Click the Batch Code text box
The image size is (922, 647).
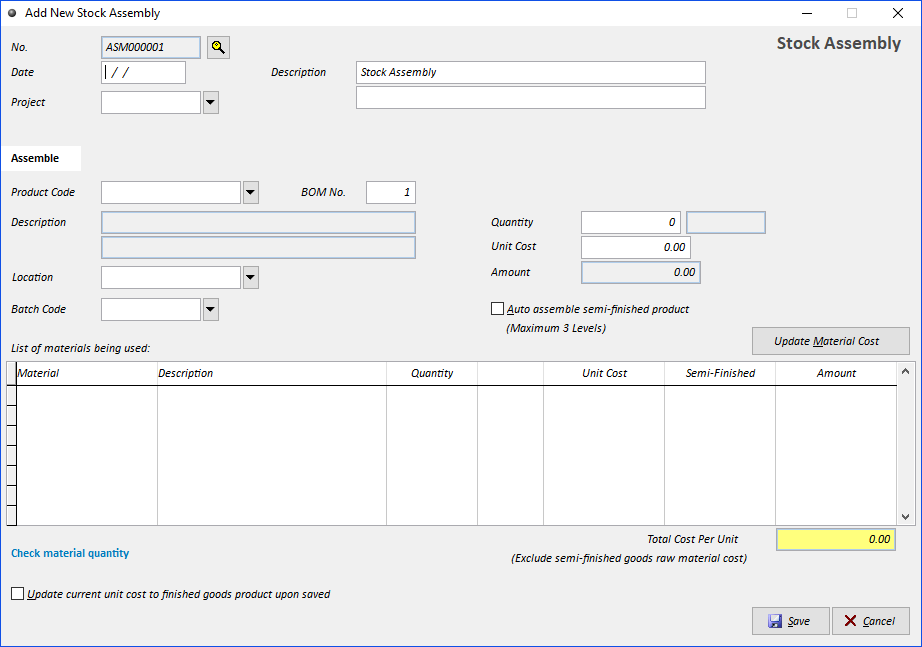(151, 309)
